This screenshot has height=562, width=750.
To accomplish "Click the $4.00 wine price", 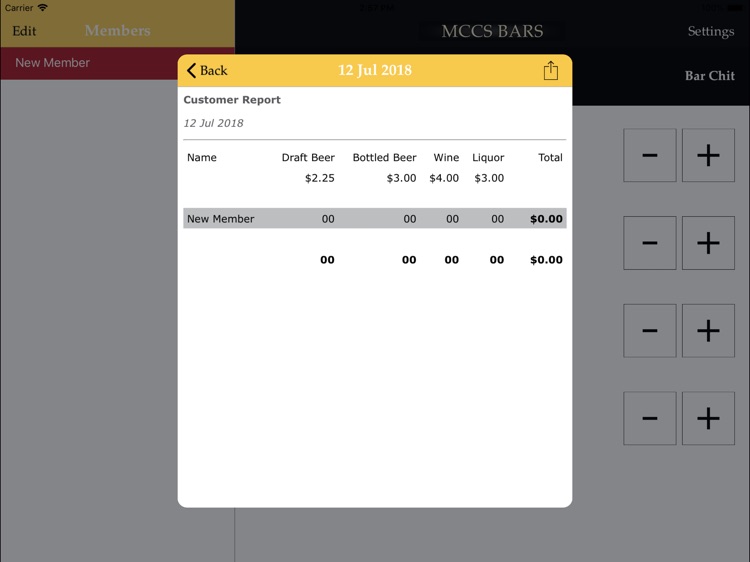I will click(444, 178).
